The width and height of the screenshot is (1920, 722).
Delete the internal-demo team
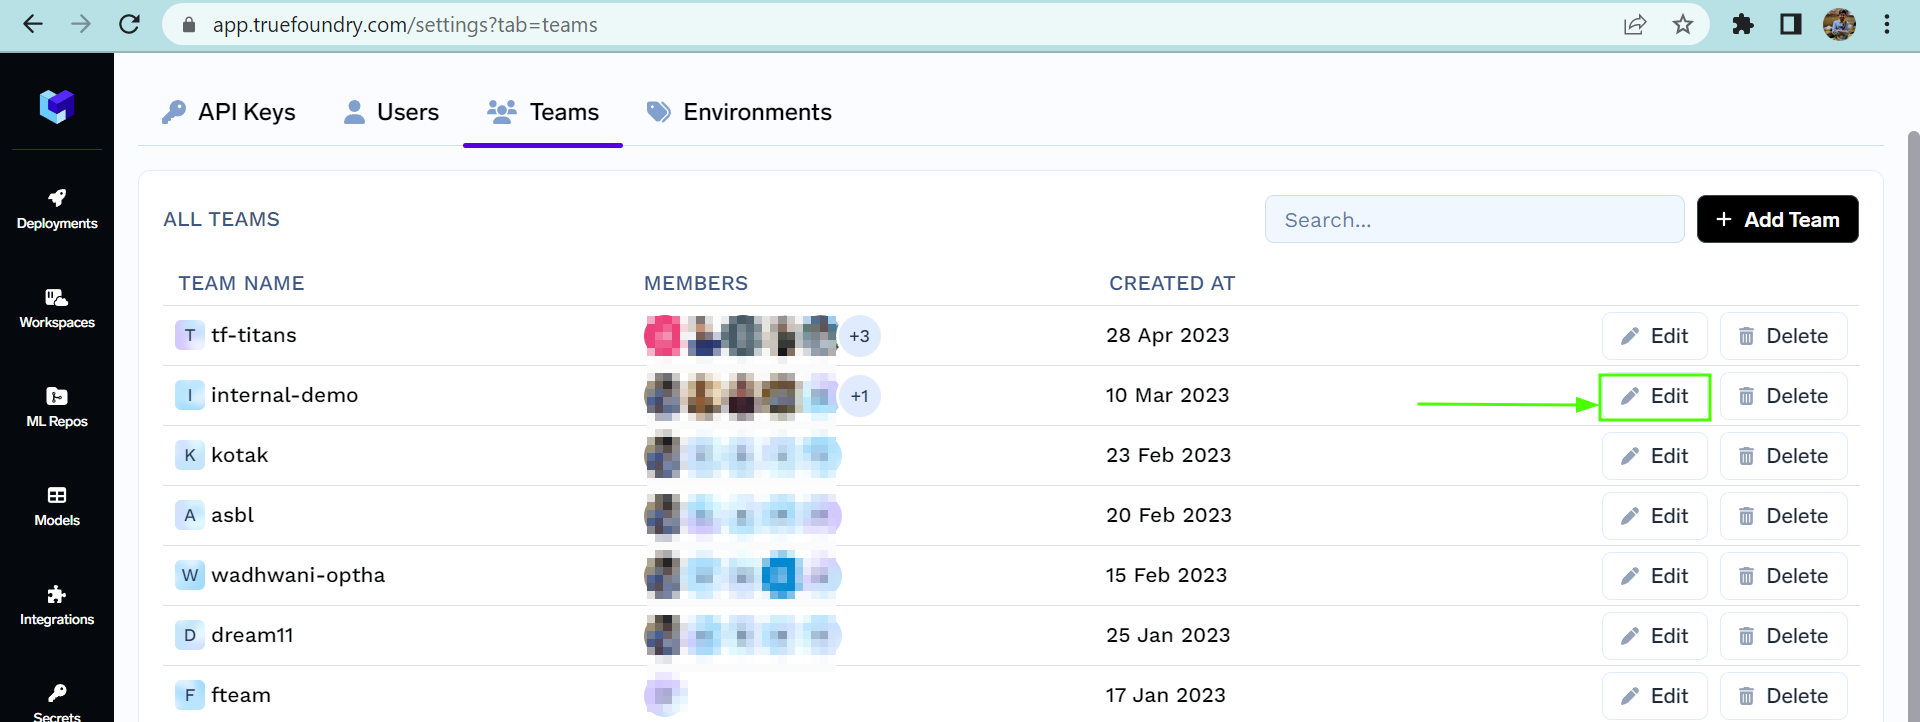[x=1784, y=396]
